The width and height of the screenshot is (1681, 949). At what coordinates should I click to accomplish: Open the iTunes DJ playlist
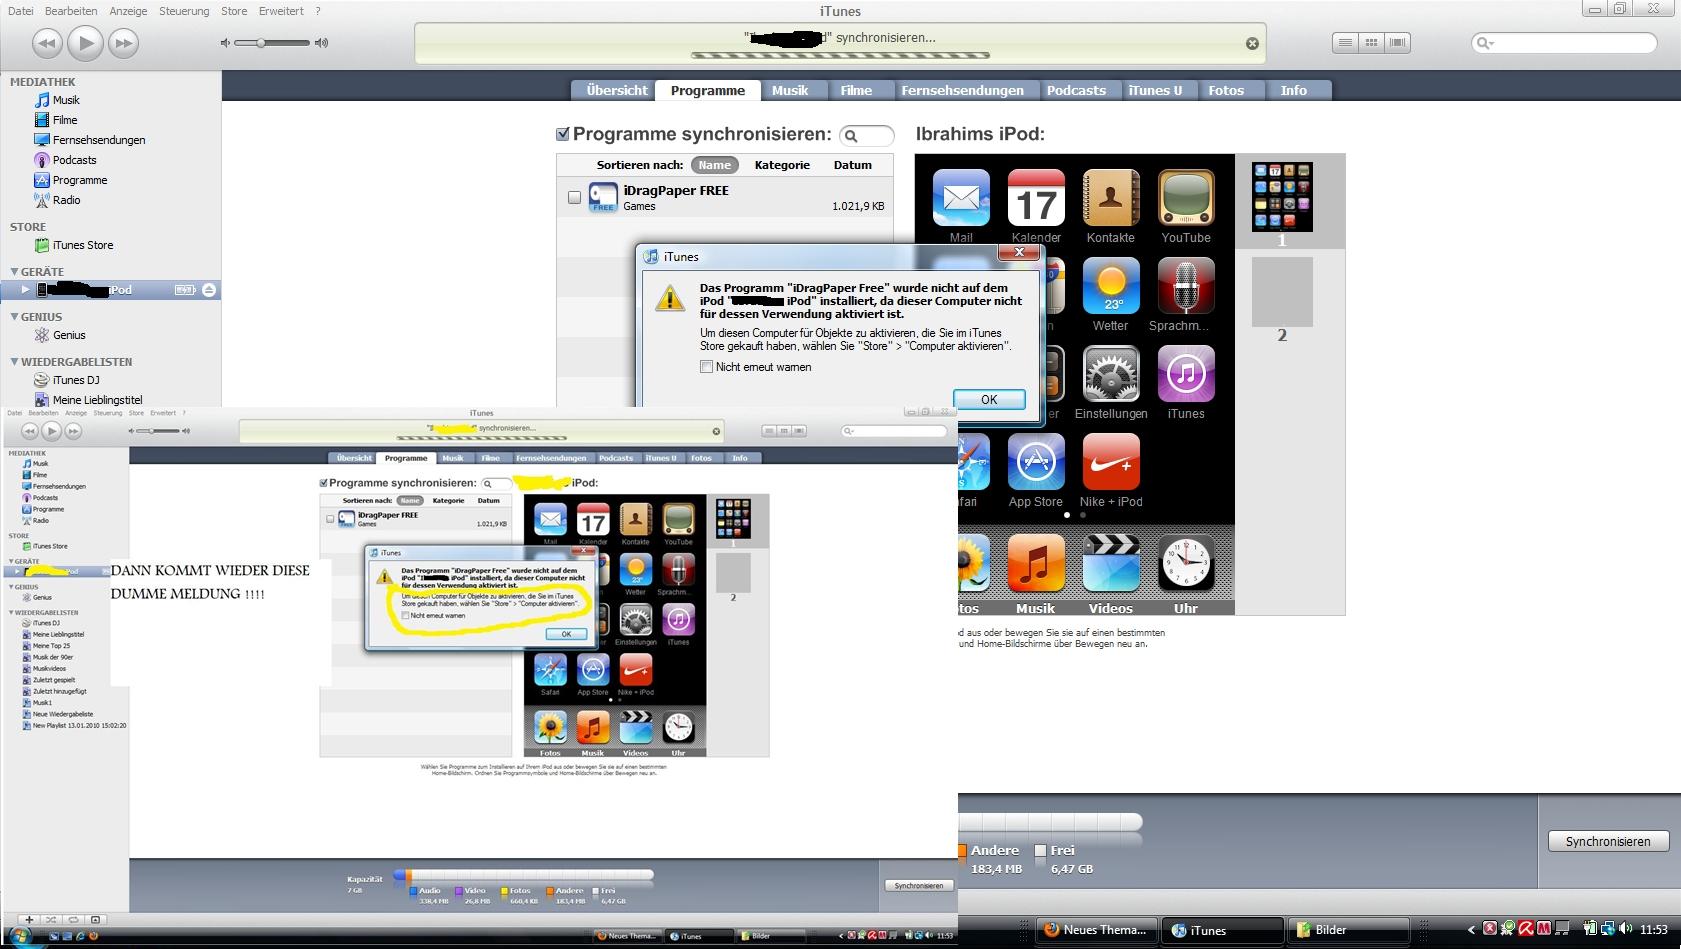(x=75, y=380)
